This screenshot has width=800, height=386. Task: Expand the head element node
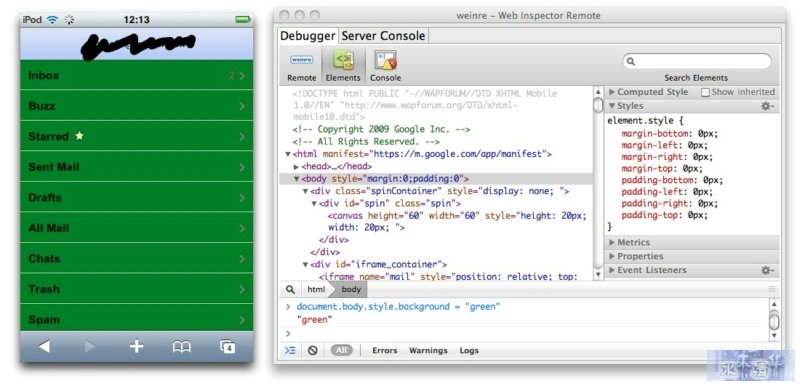point(296,167)
